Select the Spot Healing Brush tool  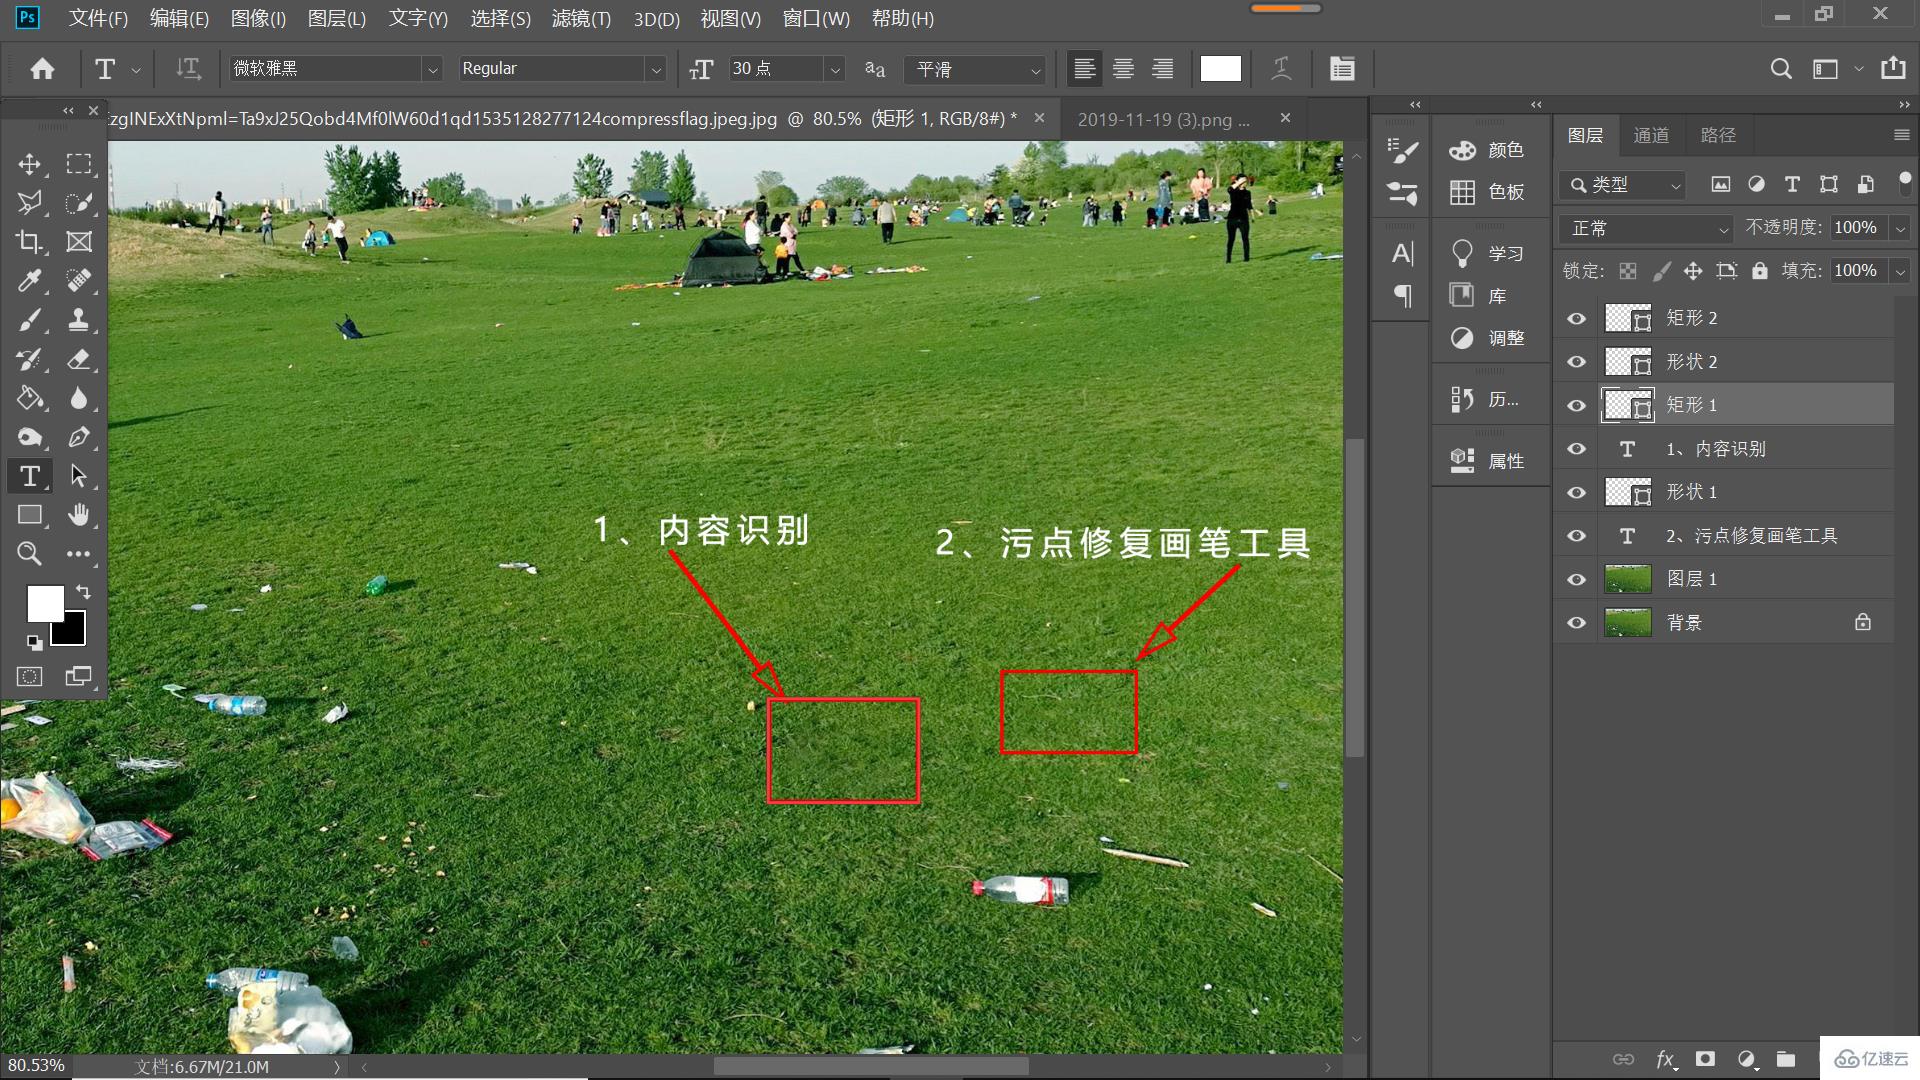[x=79, y=281]
